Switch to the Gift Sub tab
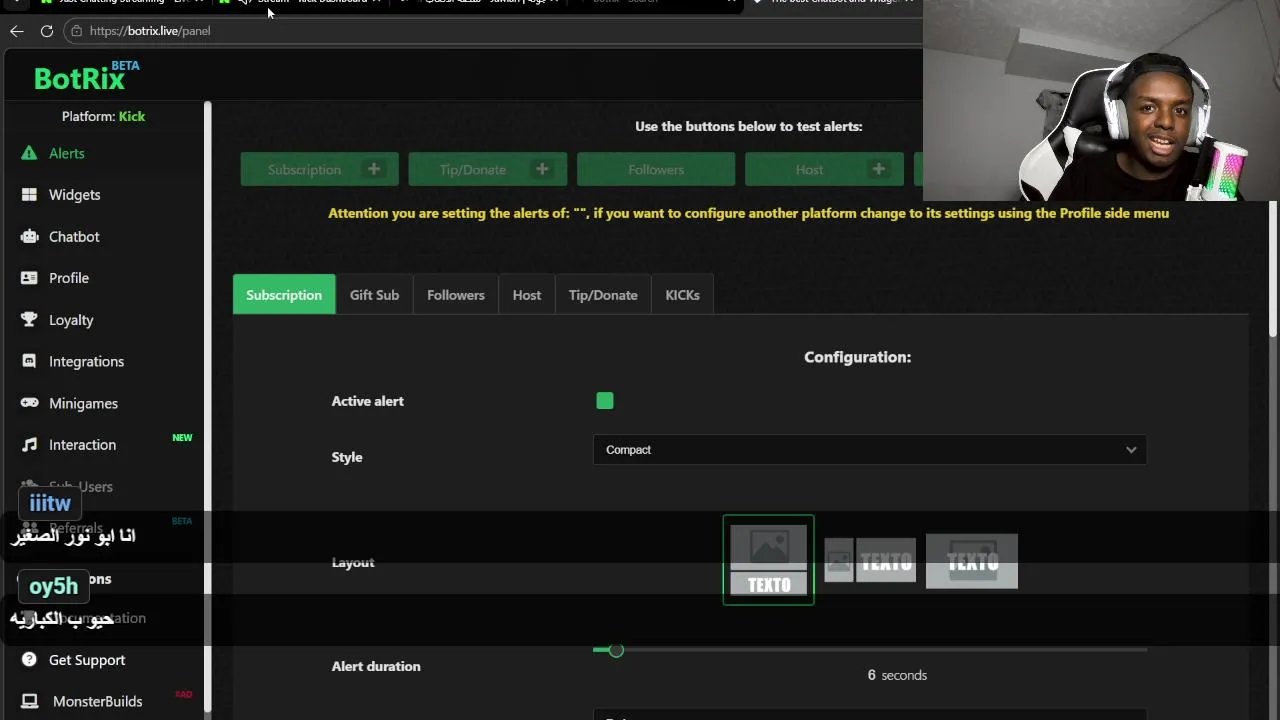This screenshot has width=1280, height=720. coord(374,295)
